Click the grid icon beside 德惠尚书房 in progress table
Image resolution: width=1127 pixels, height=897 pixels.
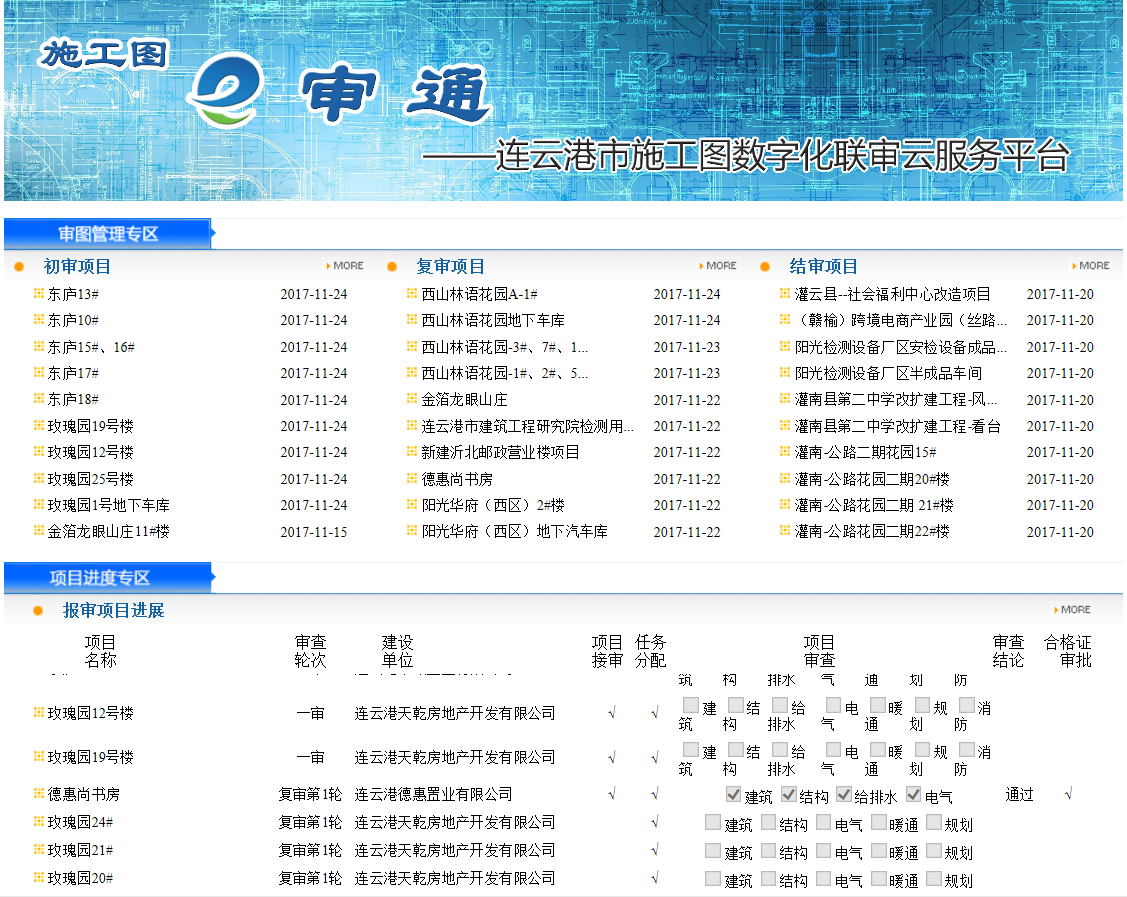pos(39,794)
